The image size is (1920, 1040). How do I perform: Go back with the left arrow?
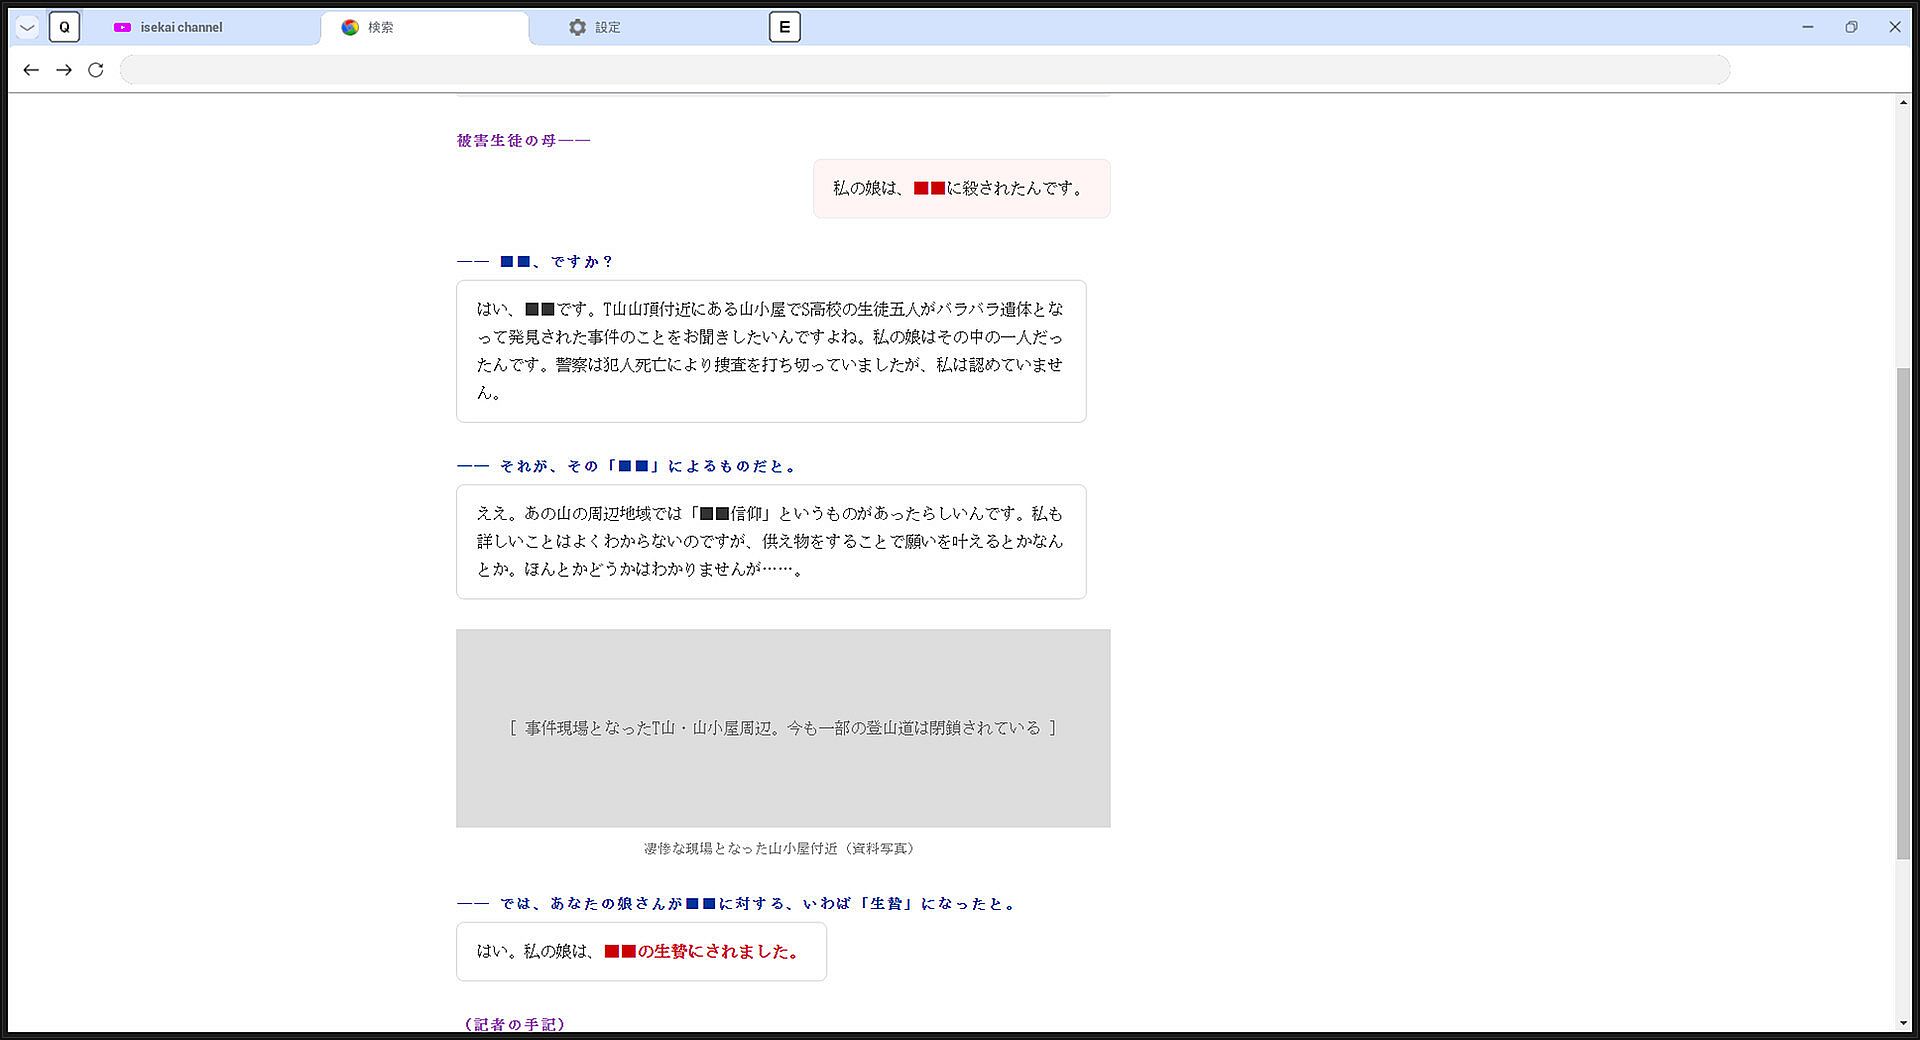[x=31, y=70]
